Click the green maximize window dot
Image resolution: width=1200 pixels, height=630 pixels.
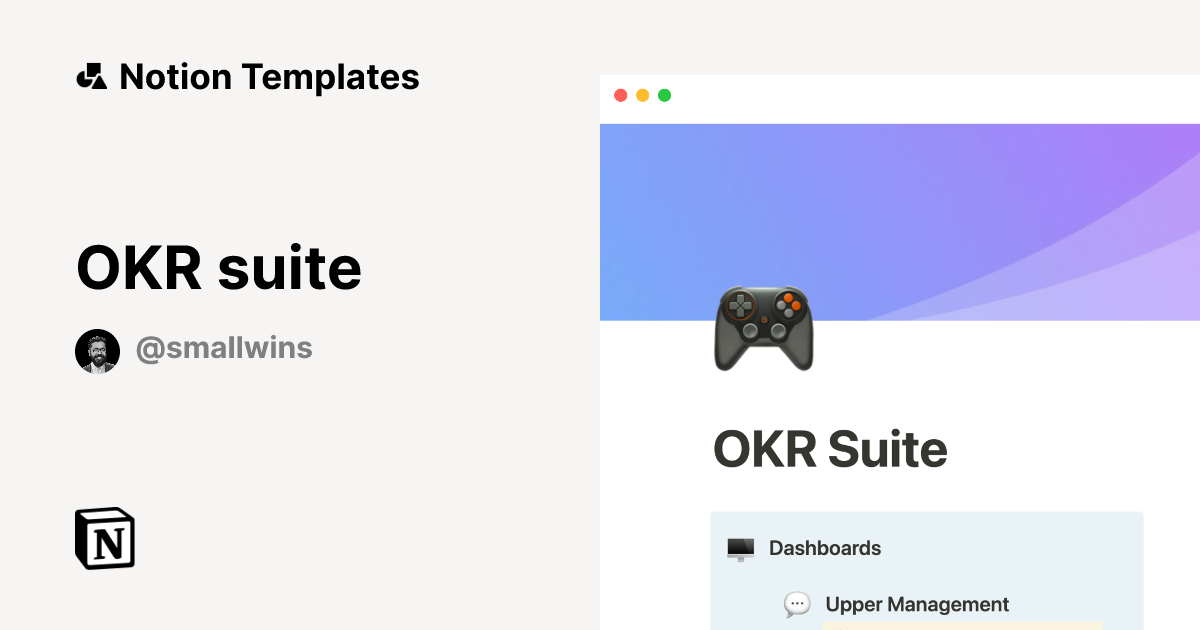tap(664, 96)
